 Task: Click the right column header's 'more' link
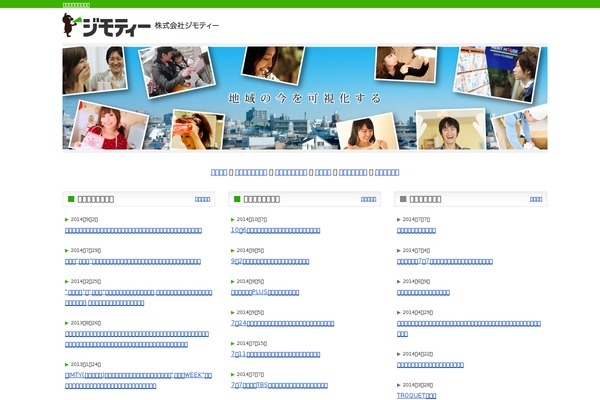coord(536,199)
